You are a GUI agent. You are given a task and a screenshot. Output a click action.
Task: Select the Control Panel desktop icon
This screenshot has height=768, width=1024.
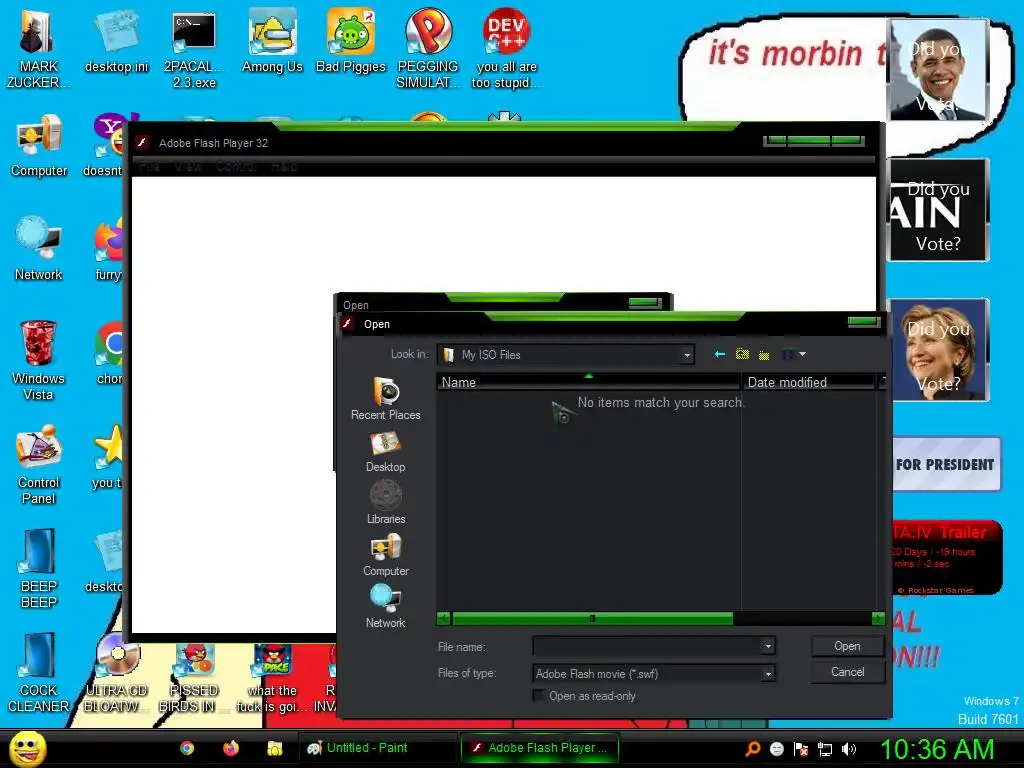tap(39, 464)
